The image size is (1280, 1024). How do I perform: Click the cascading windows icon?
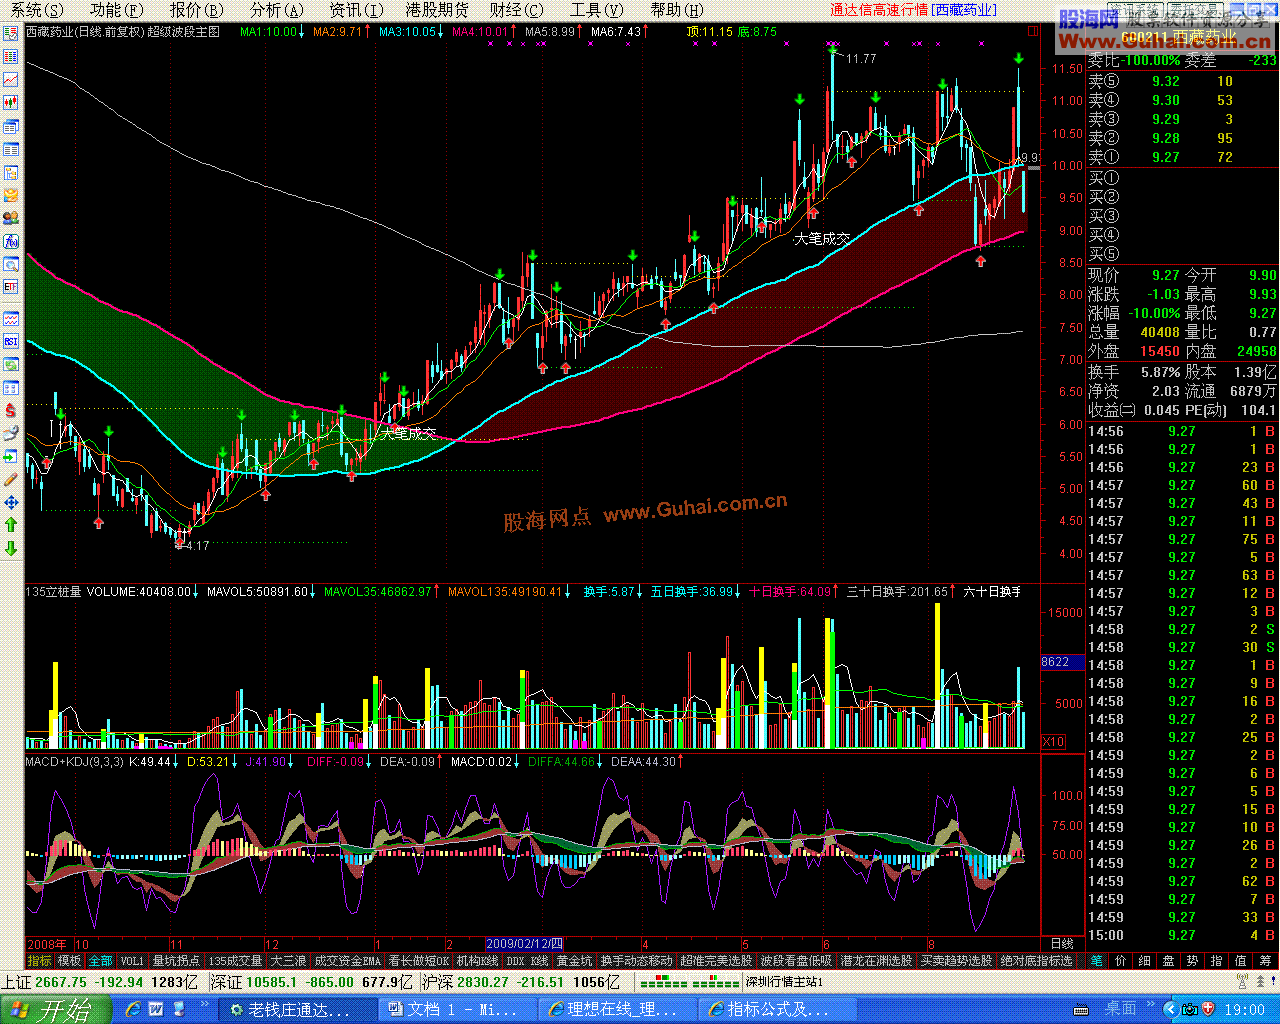click(x=11, y=127)
